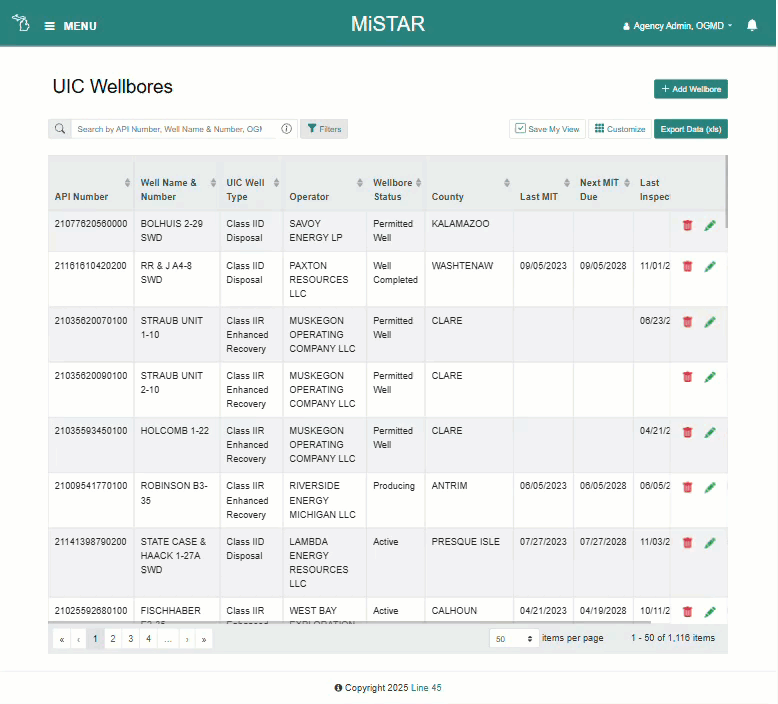The height and width of the screenshot is (704, 778).
Task: Edit the FISCHHABER row
Action: [710, 612]
